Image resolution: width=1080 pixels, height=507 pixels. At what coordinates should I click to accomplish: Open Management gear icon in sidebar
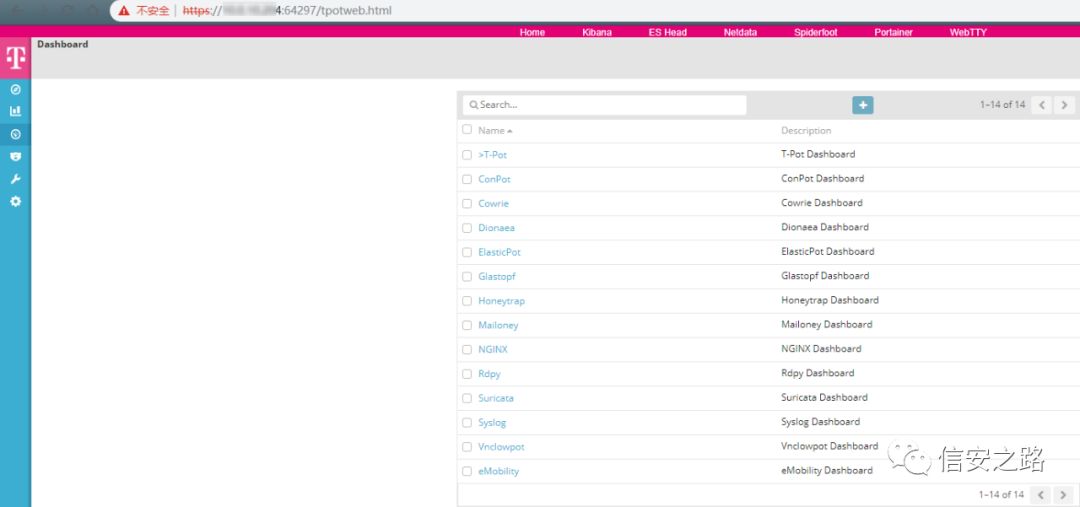pyautogui.click(x=15, y=201)
